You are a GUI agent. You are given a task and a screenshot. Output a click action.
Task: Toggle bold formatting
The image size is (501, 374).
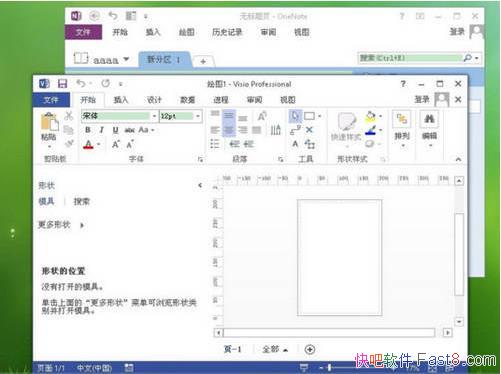click(x=88, y=130)
